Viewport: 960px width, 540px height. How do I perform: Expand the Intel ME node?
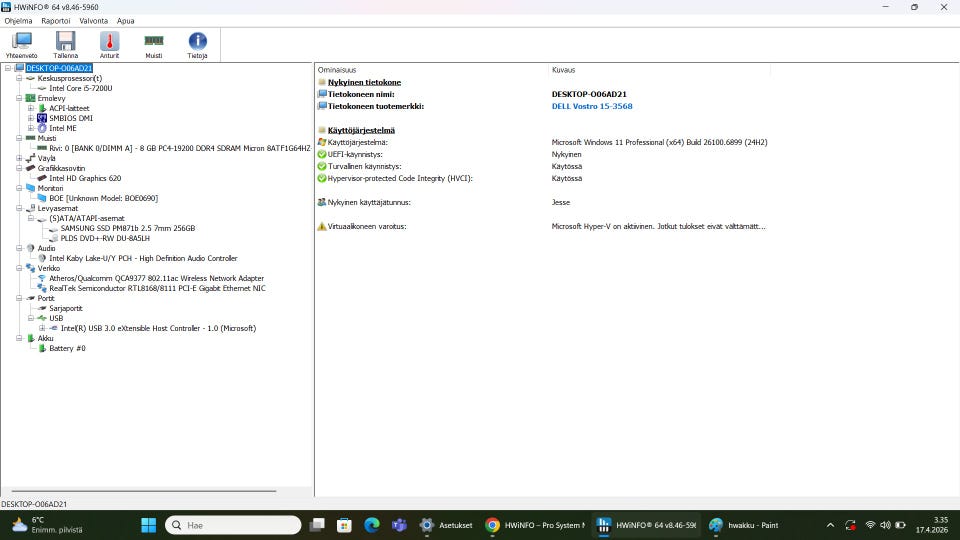pyautogui.click(x=31, y=128)
